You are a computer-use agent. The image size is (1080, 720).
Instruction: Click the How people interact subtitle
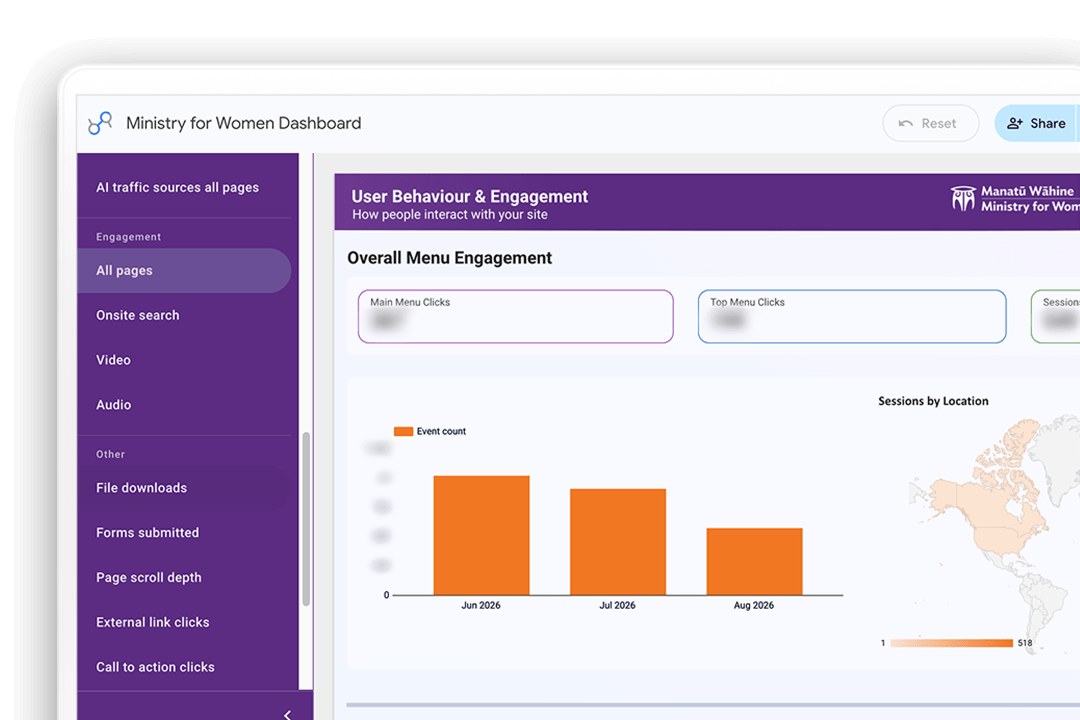(450, 215)
